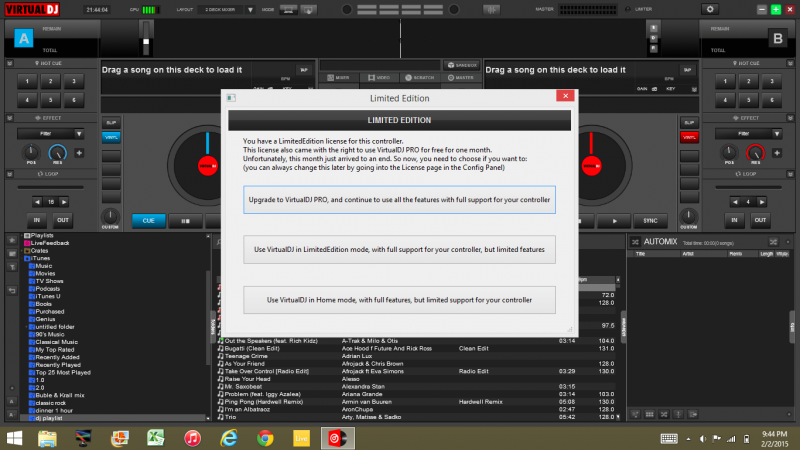The height and width of the screenshot is (450, 800).
Task: Select deck A indicator
Action: (23, 38)
